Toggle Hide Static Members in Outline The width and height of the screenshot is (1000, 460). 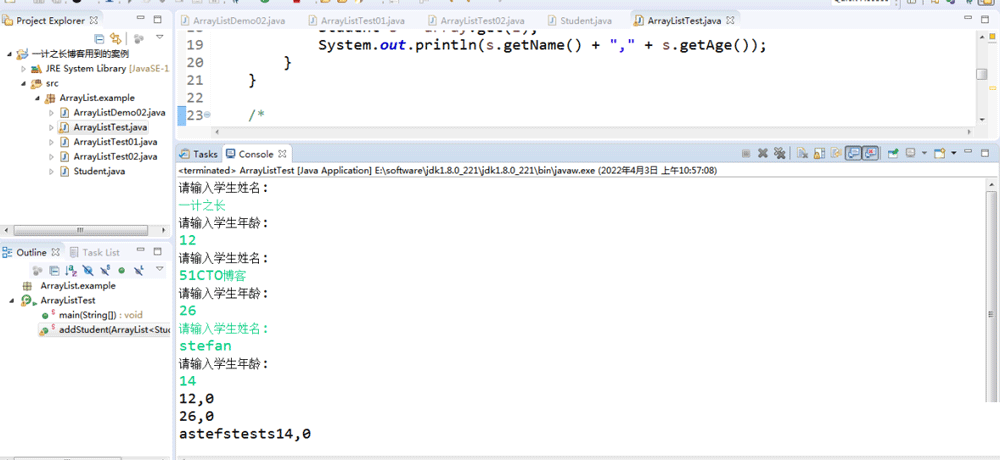pyautogui.click(x=104, y=271)
